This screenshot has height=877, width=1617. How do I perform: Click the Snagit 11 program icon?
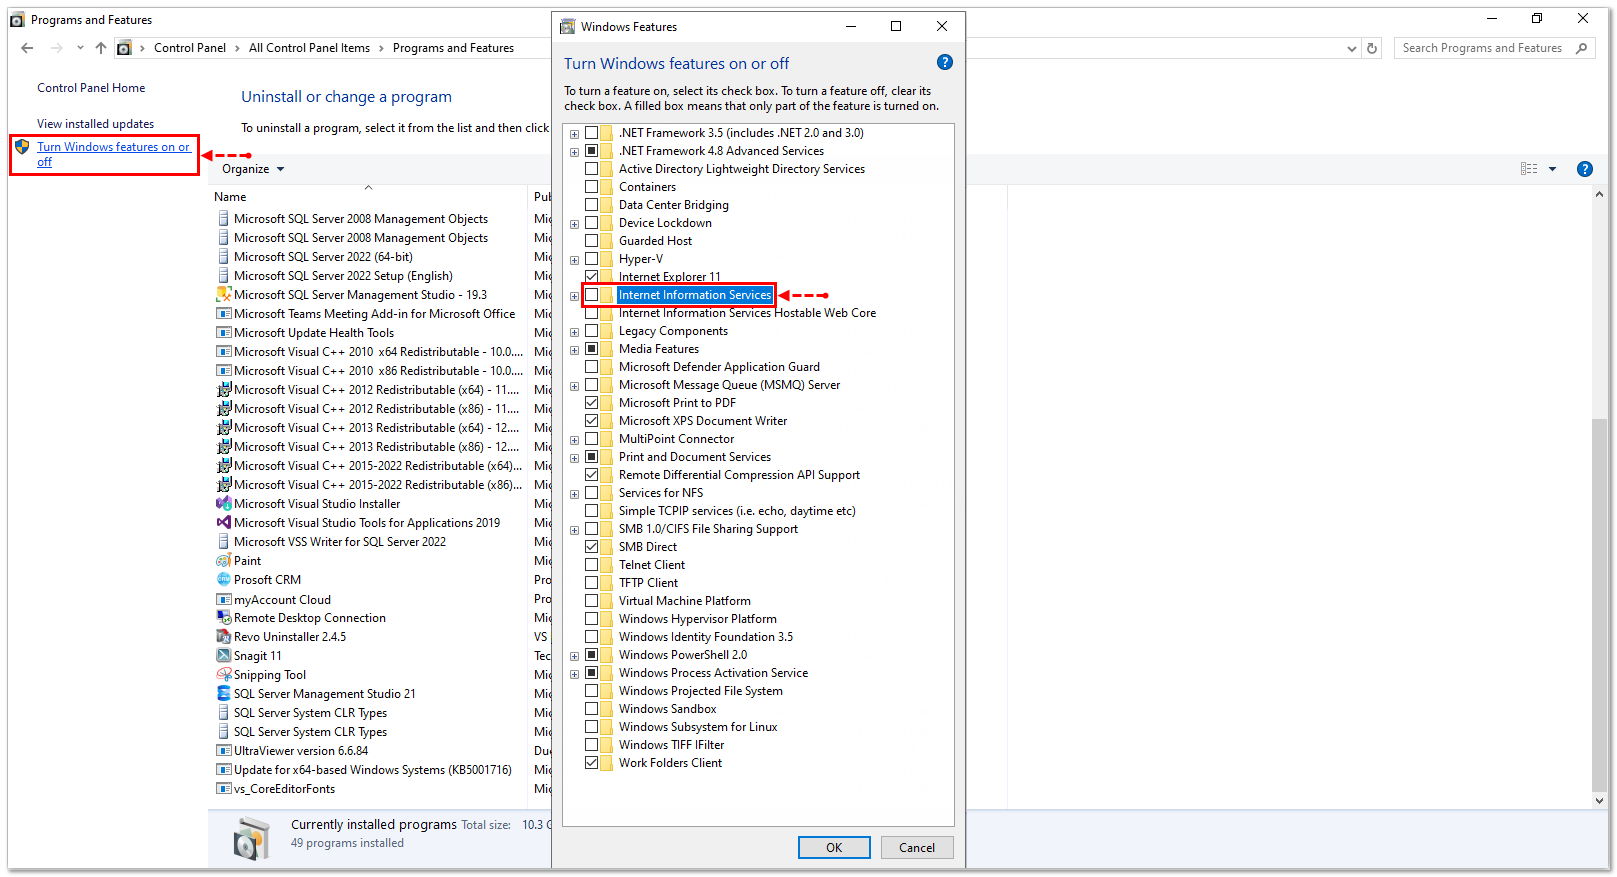224,656
